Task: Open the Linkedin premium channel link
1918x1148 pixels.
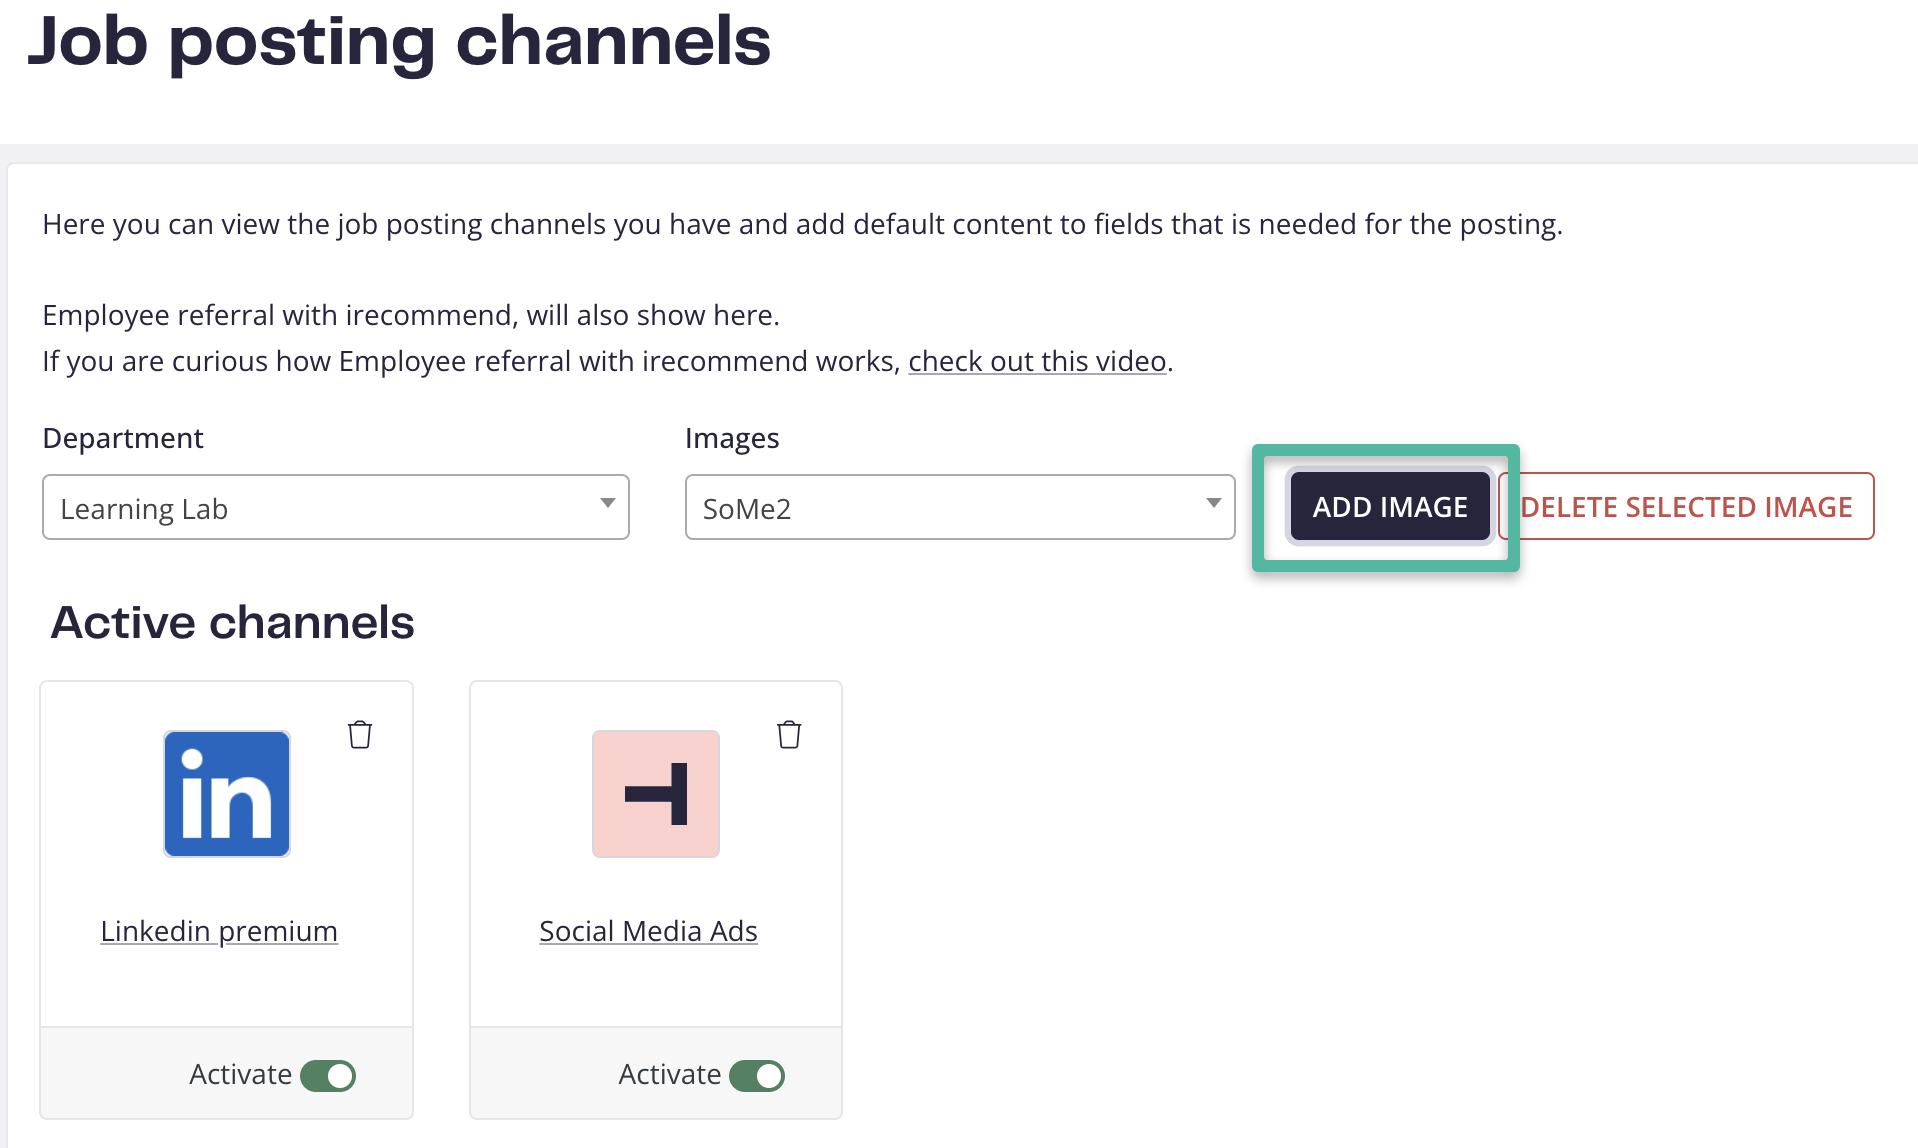Action: coord(219,931)
